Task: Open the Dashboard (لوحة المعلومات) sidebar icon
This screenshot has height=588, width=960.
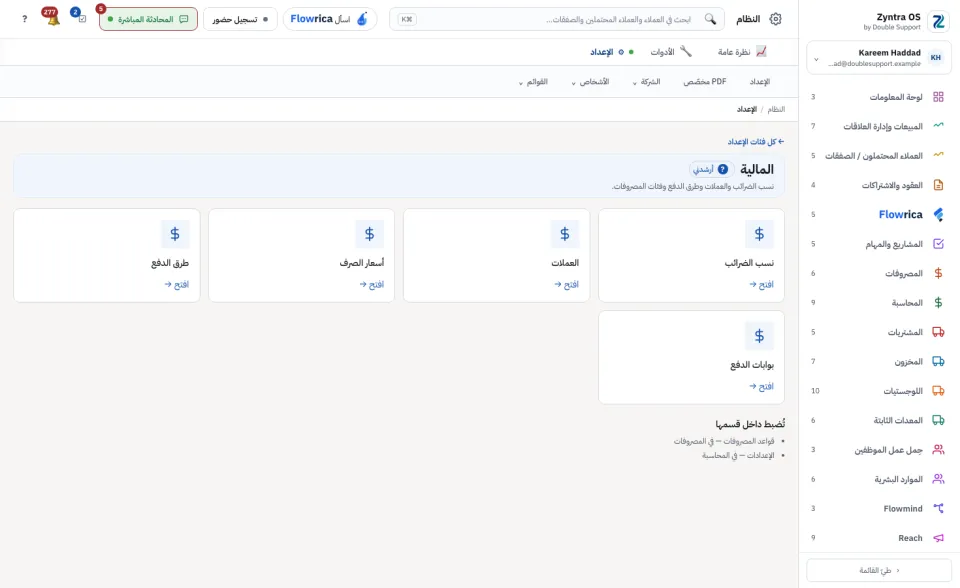Action: pyautogui.click(x=938, y=97)
